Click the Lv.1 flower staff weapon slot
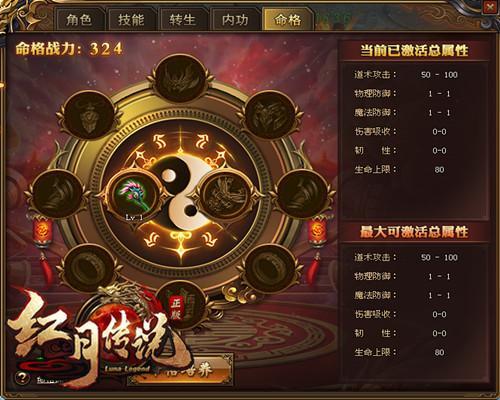 pyautogui.click(x=135, y=196)
